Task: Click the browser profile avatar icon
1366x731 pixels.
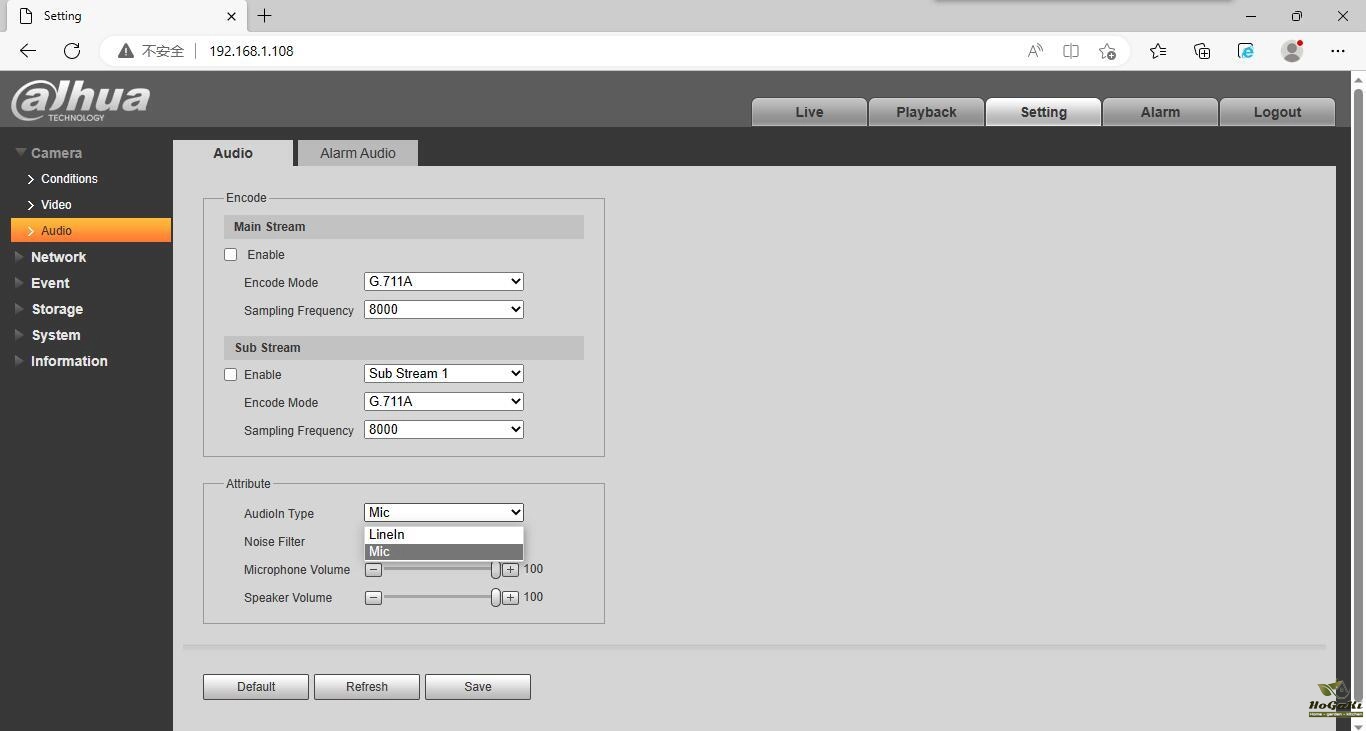Action: click(x=1292, y=51)
